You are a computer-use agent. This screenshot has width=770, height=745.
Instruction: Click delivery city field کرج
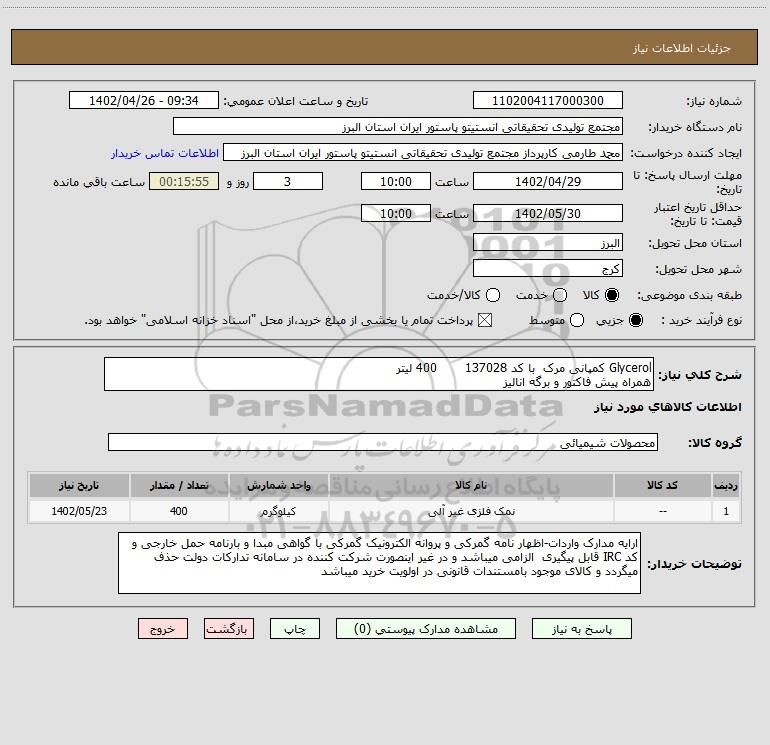(548, 268)
